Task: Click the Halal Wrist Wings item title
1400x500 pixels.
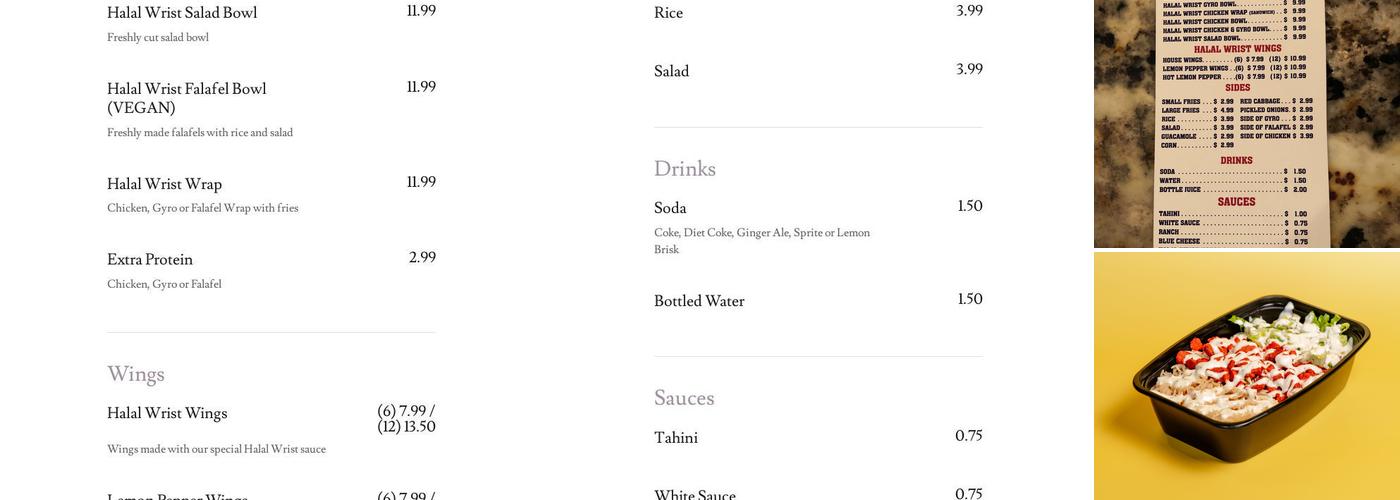Action: point(167,414)
